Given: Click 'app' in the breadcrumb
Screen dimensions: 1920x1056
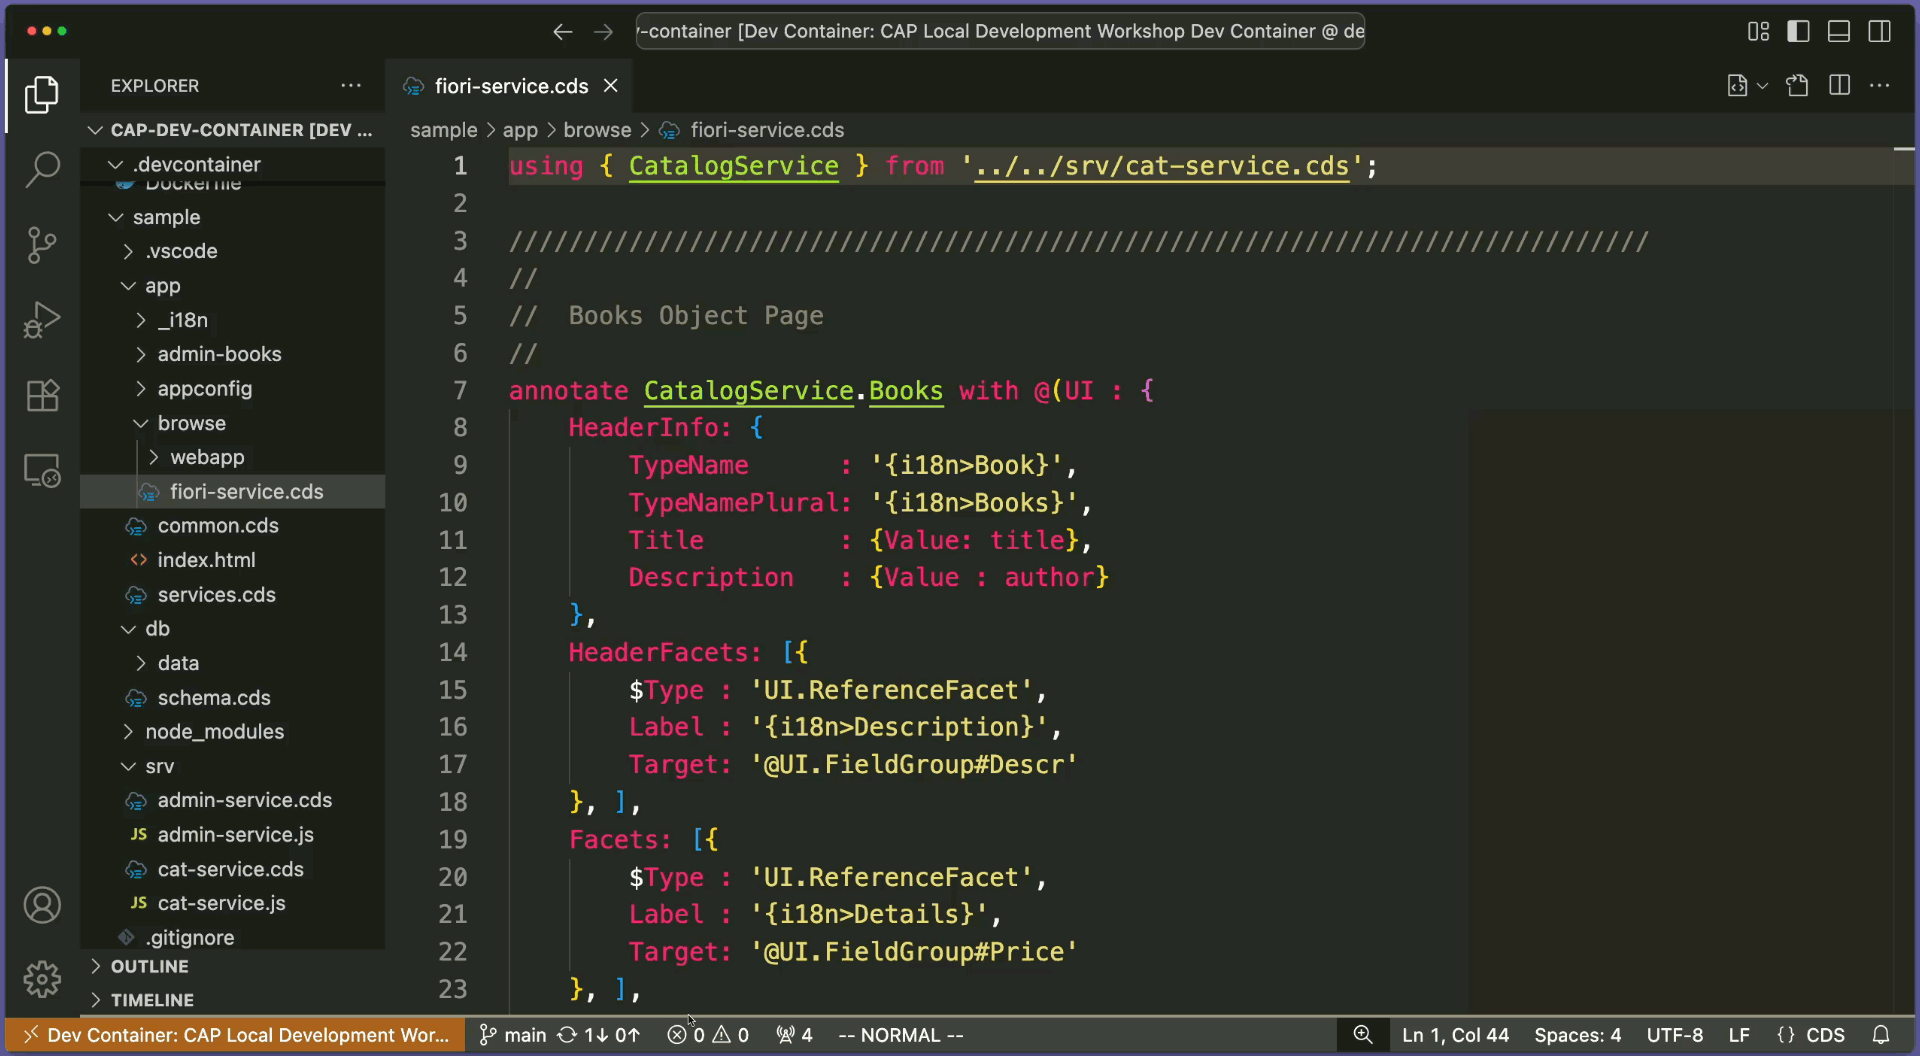Looking at the screenshot, I should click(x=520, y=130).
